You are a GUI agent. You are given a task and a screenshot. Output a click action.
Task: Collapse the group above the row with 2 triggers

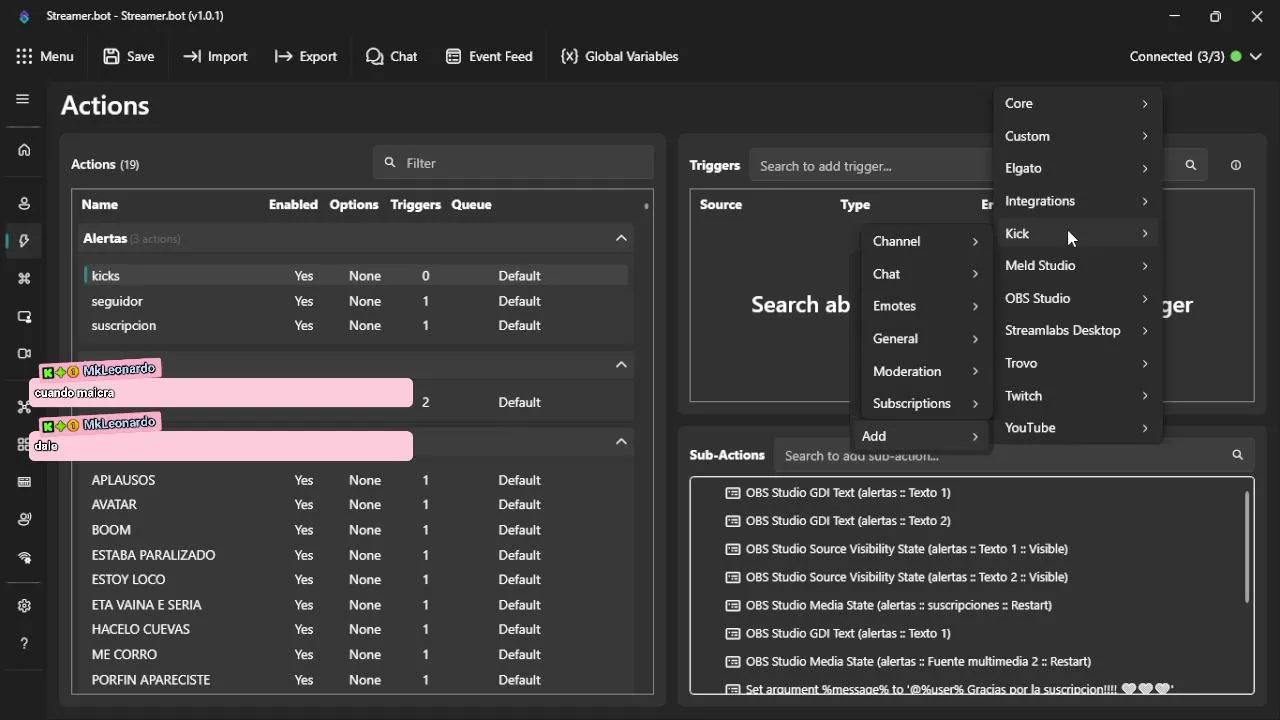point(621,364)
